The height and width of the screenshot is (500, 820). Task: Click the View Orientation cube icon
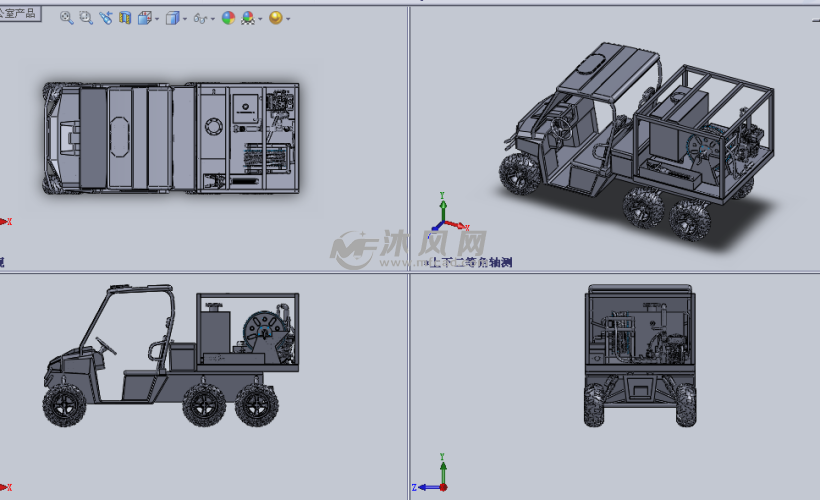144,18
